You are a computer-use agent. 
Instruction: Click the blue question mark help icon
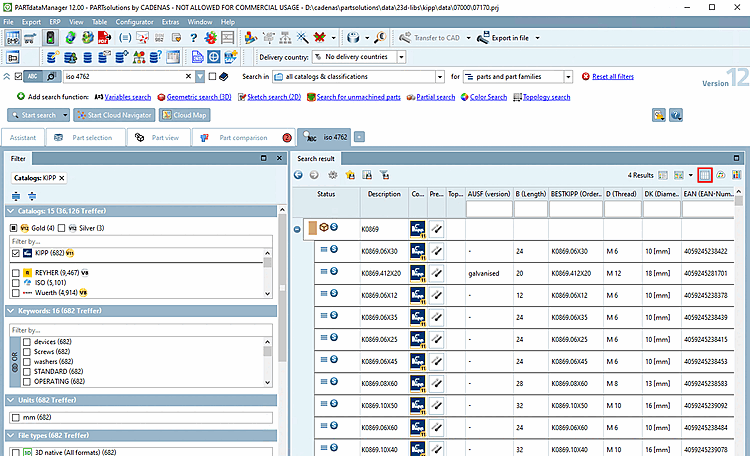[193, 38]
